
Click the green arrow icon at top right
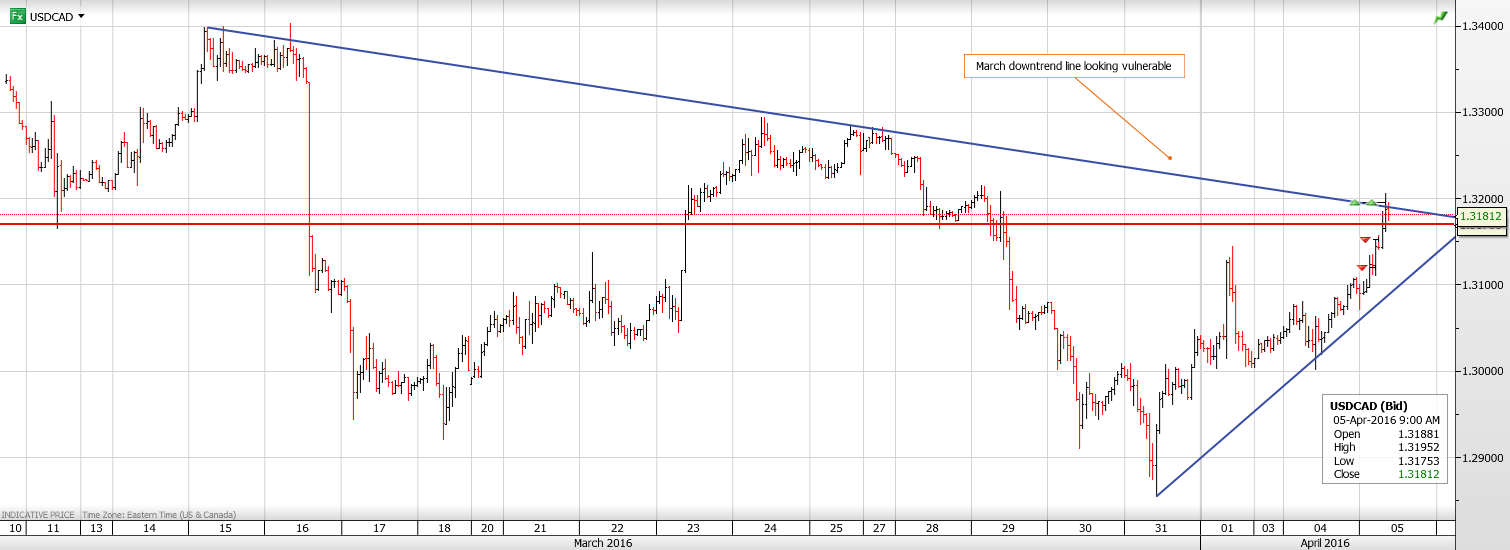pos(1441,17)
